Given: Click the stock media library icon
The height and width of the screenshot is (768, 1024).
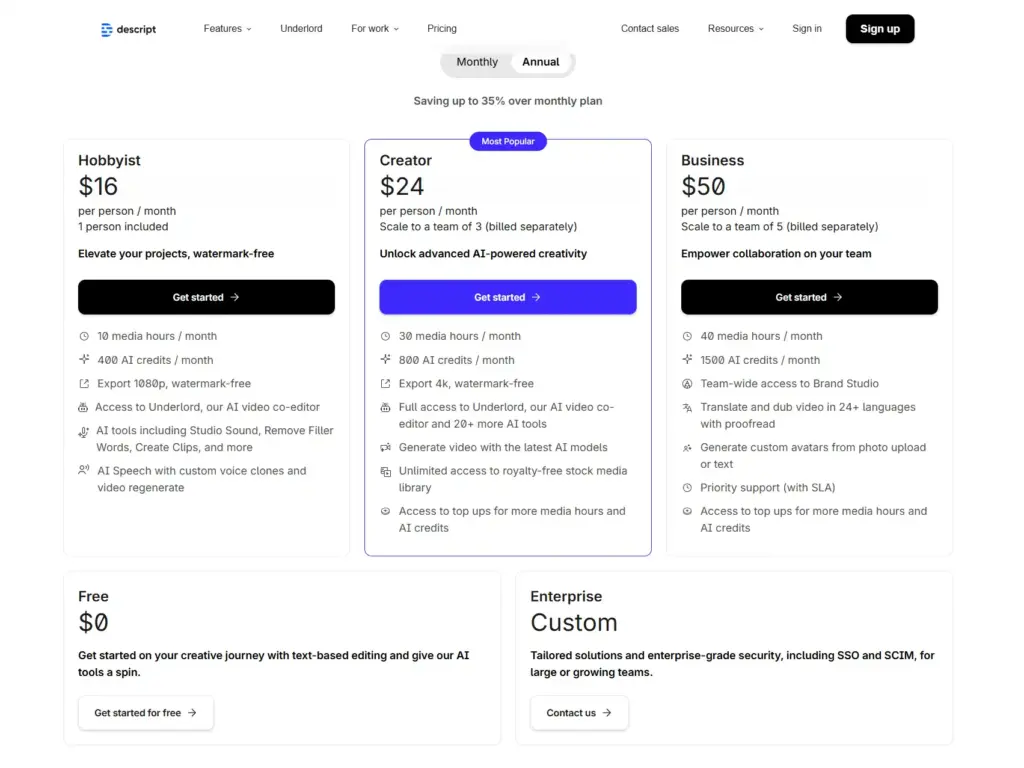Looking at the screenshot, I should [386, 471].
